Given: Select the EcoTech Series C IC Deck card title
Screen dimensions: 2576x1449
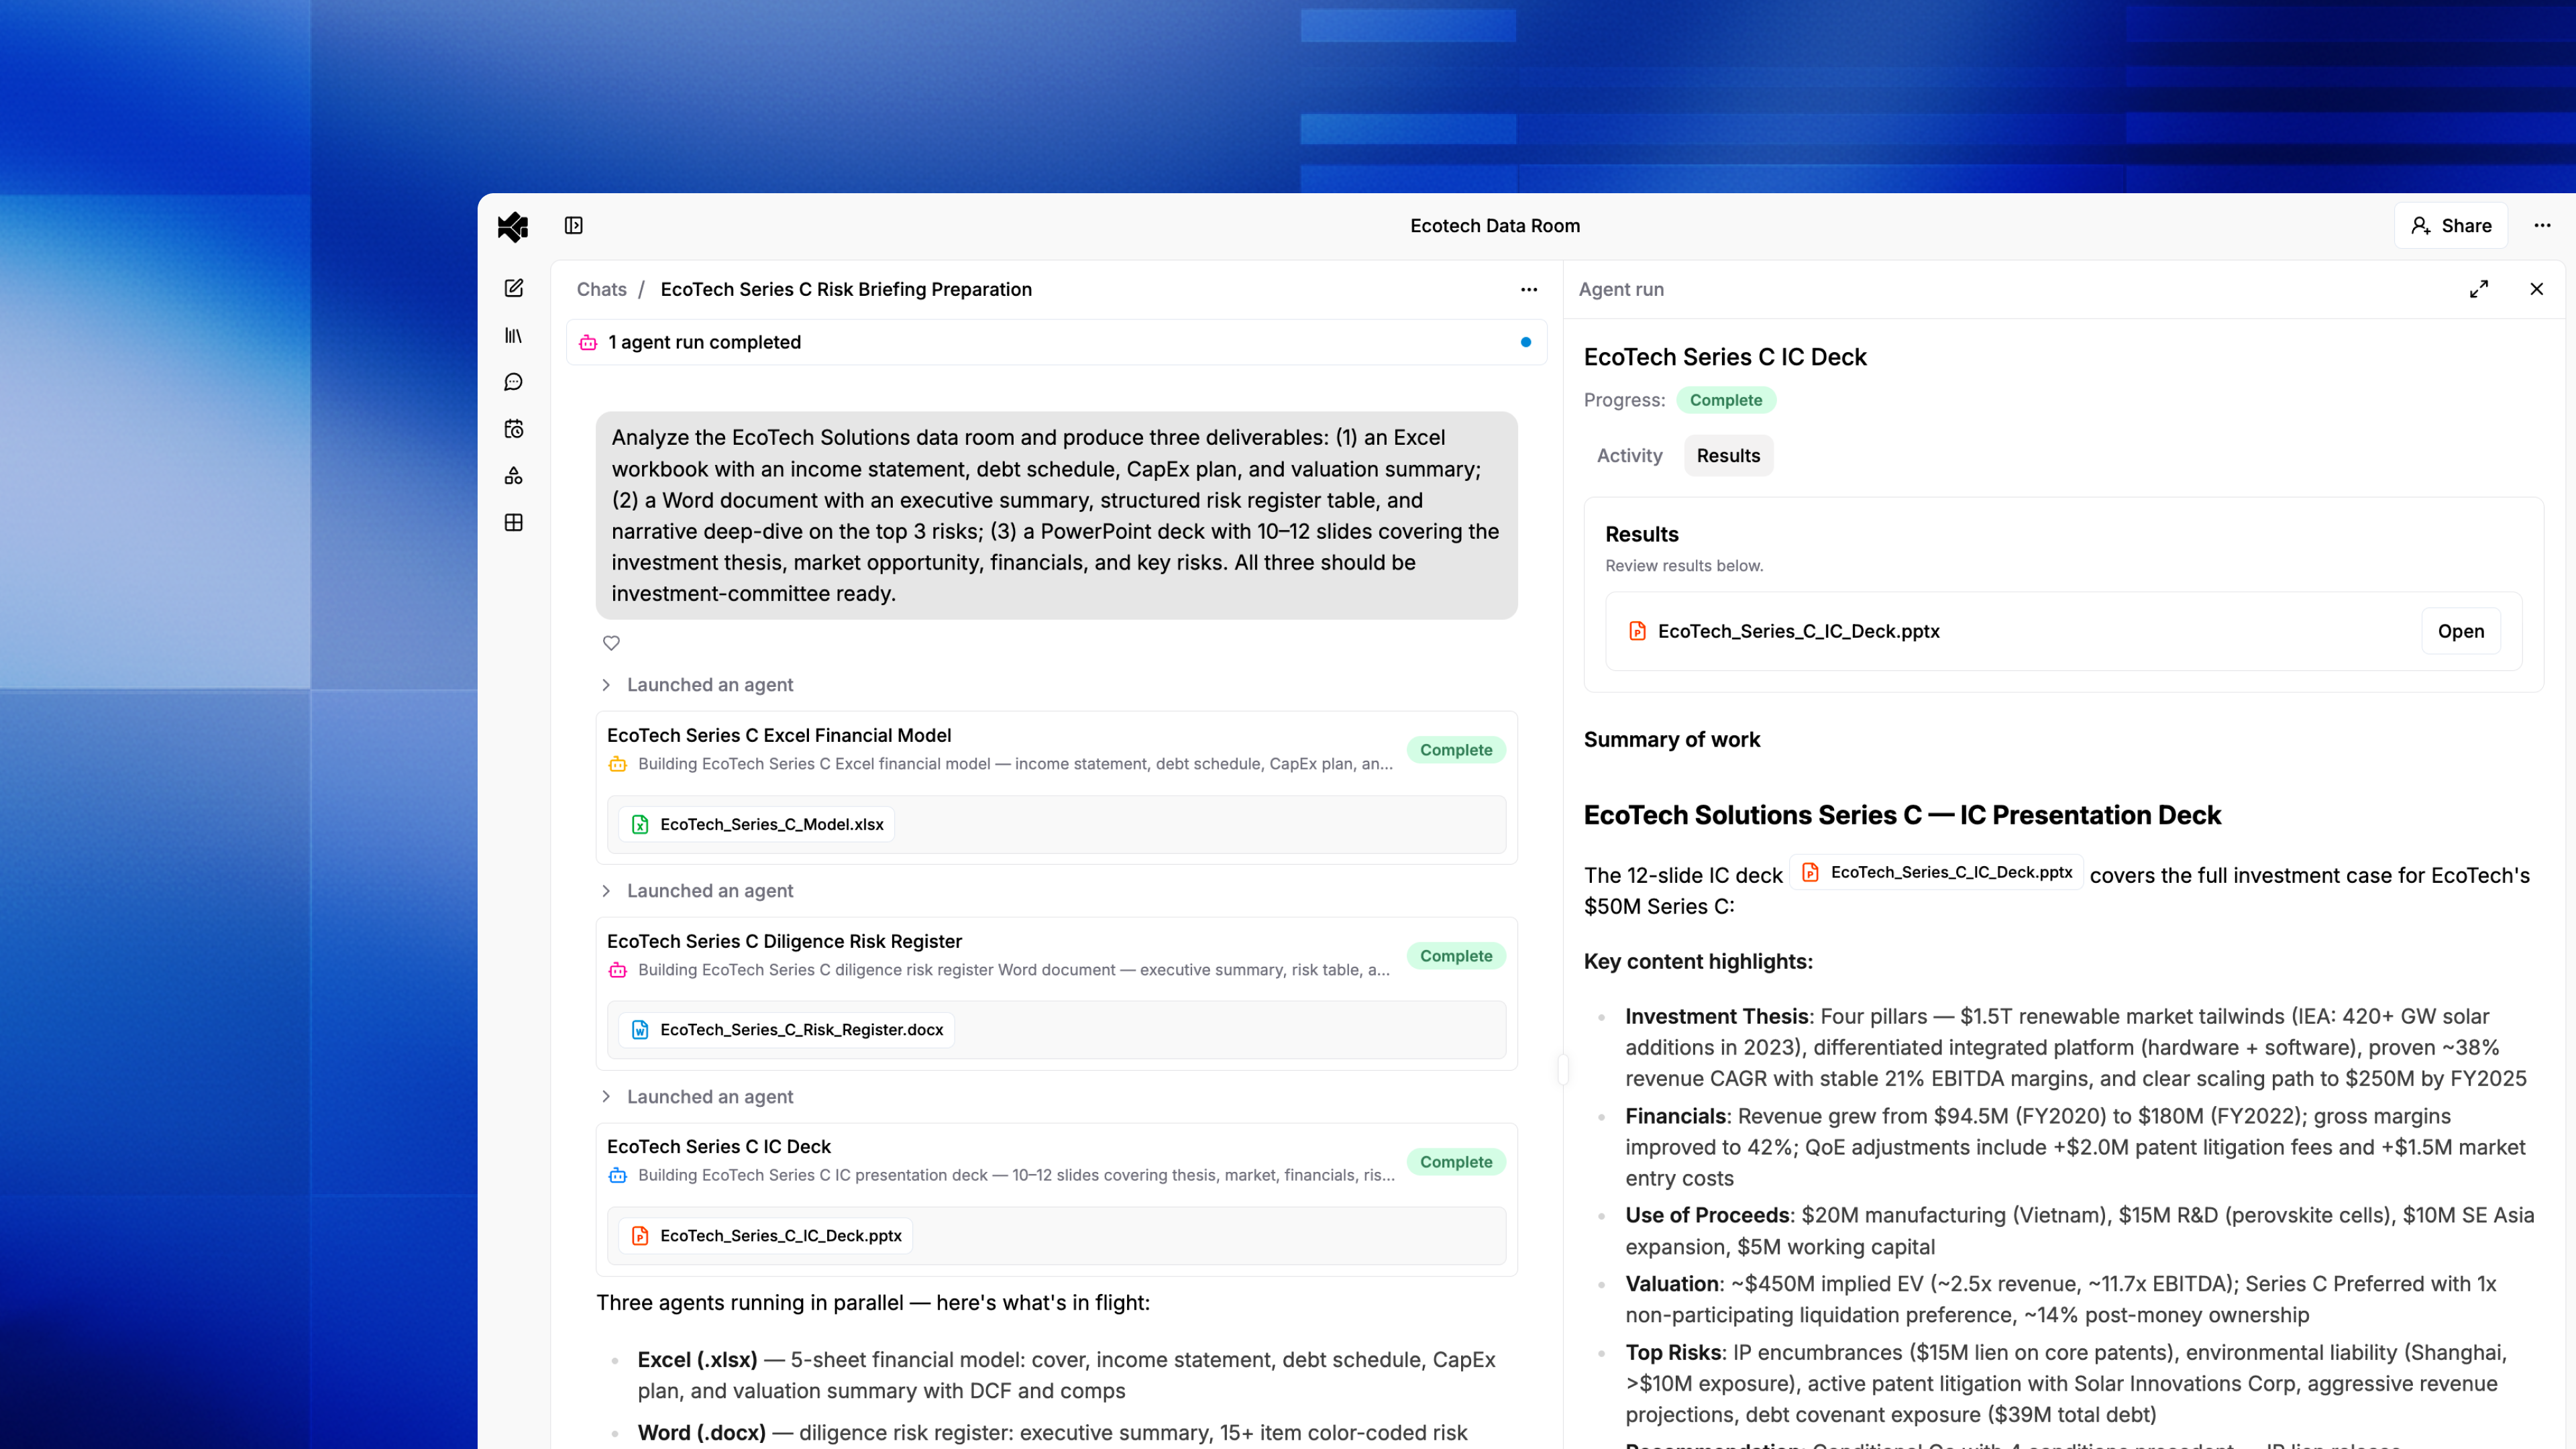Looking at the screenshot, I should (718, 1147).
